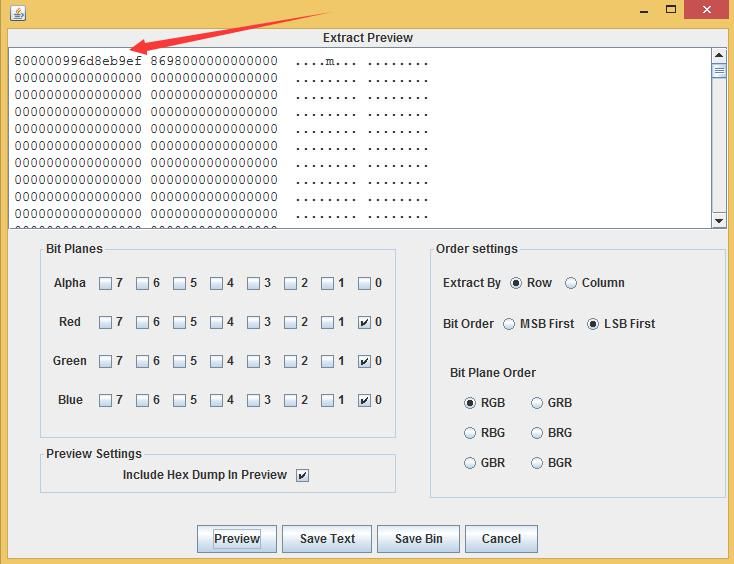The image size is (734, 564).
Task: Check Red bit plane 4
Action: tap(216, 322)
